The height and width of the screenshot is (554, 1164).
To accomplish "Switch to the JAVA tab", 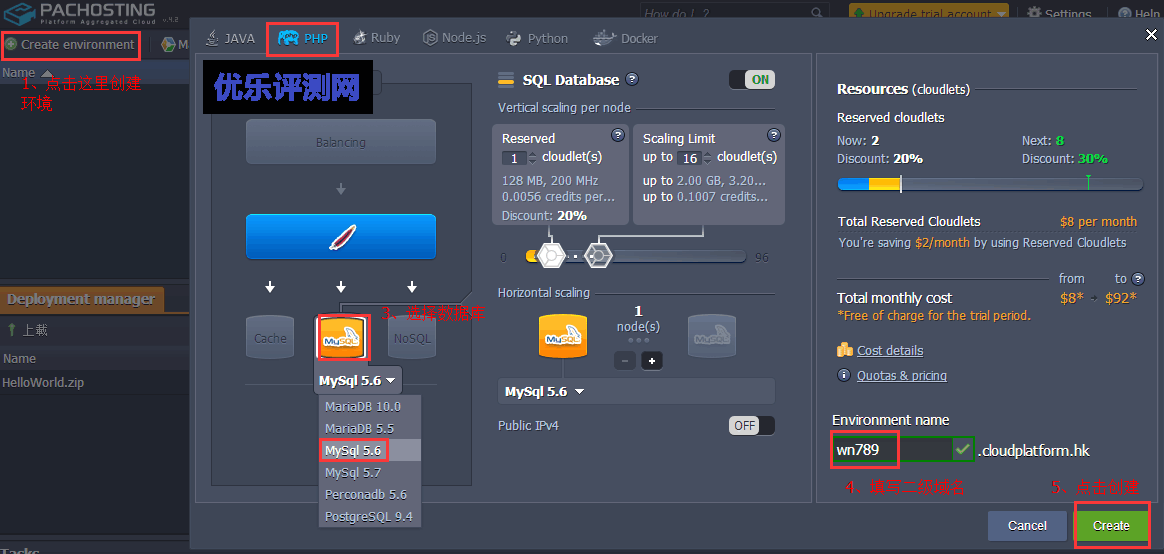I will pyautogui.click(x=230, y=38).
